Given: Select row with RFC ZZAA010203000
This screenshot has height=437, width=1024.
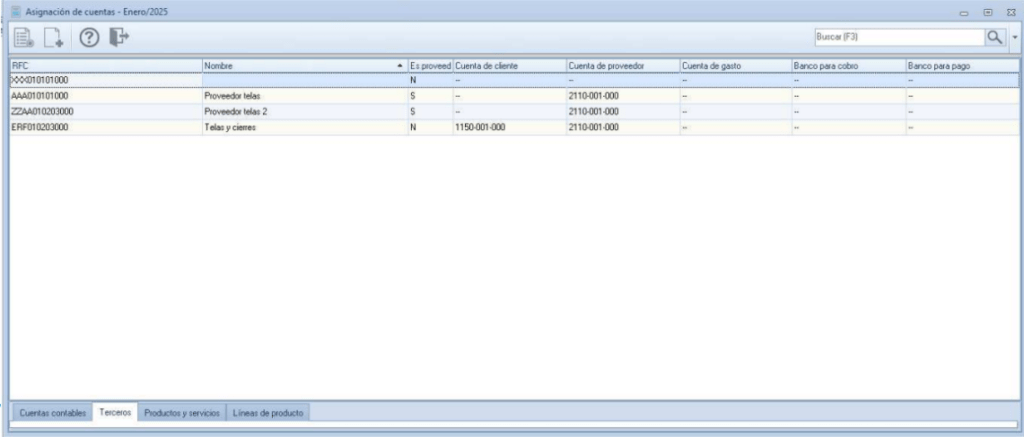Looking at the screenshot, I should point(514,112).
